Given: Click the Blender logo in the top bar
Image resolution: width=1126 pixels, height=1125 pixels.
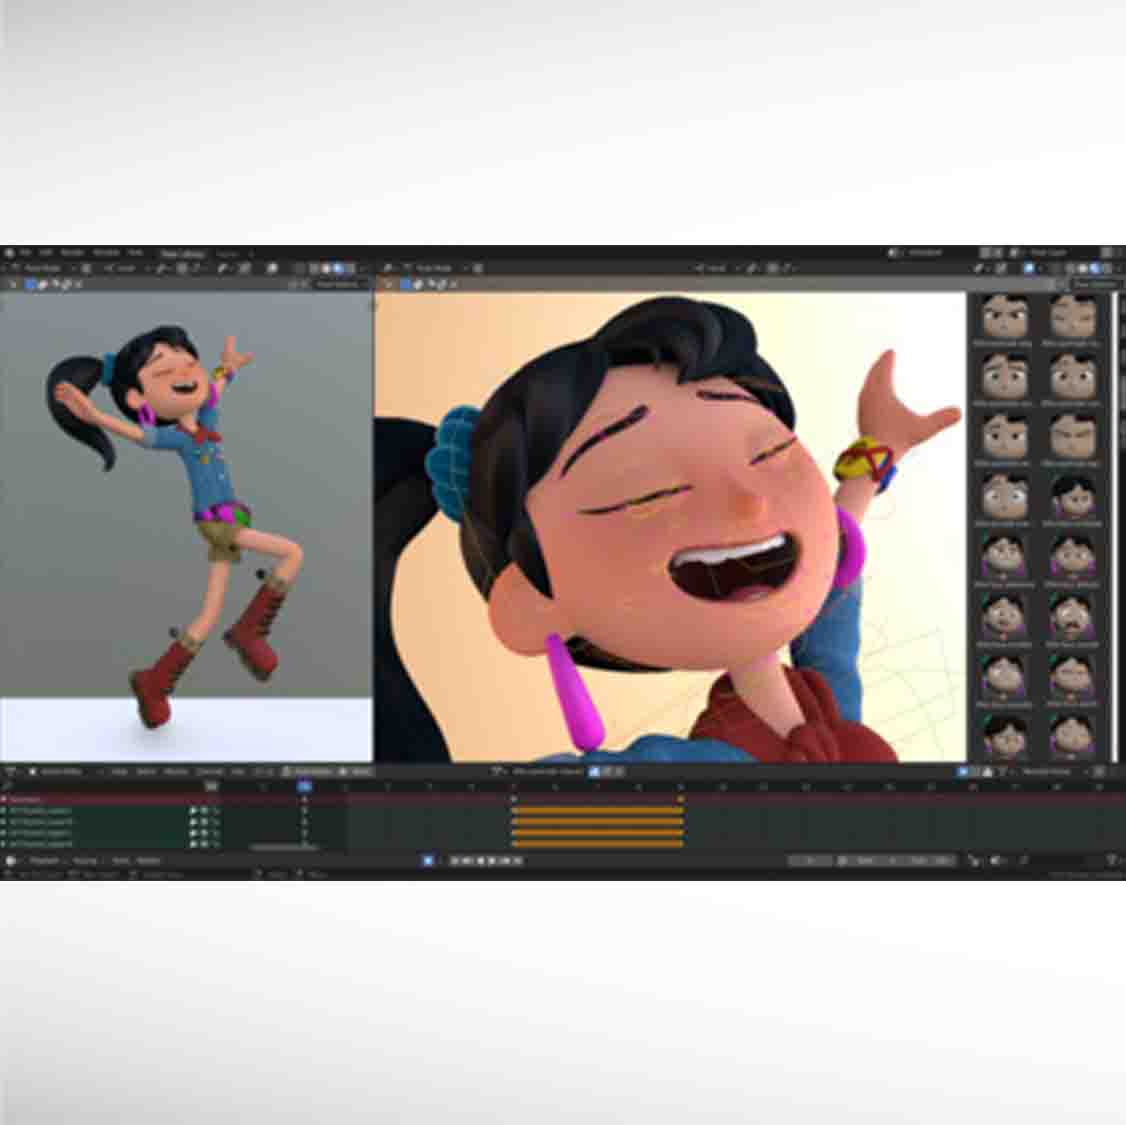Looking at the screenshot, I should pos(9,254).
